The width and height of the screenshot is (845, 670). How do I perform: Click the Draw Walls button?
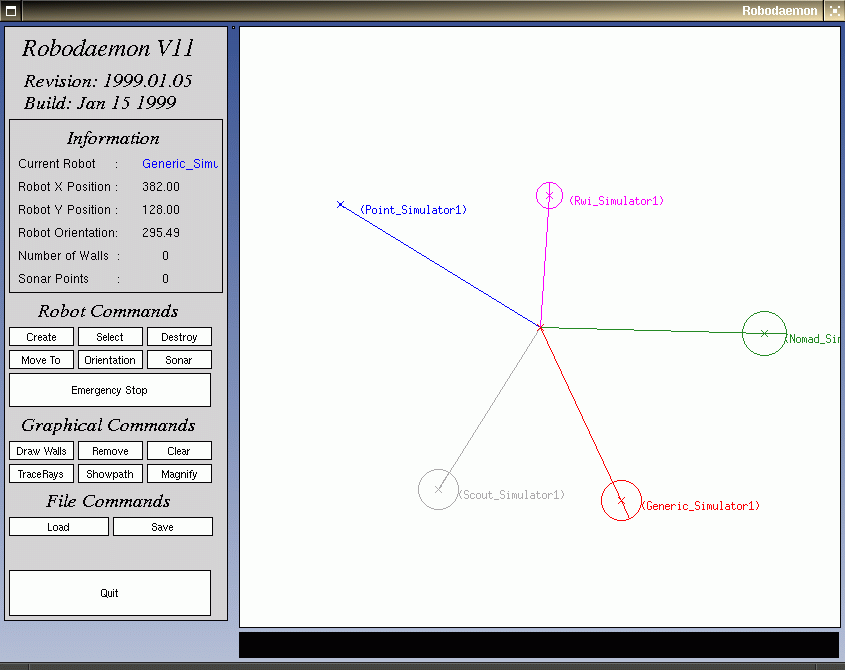tap(41, 451)
